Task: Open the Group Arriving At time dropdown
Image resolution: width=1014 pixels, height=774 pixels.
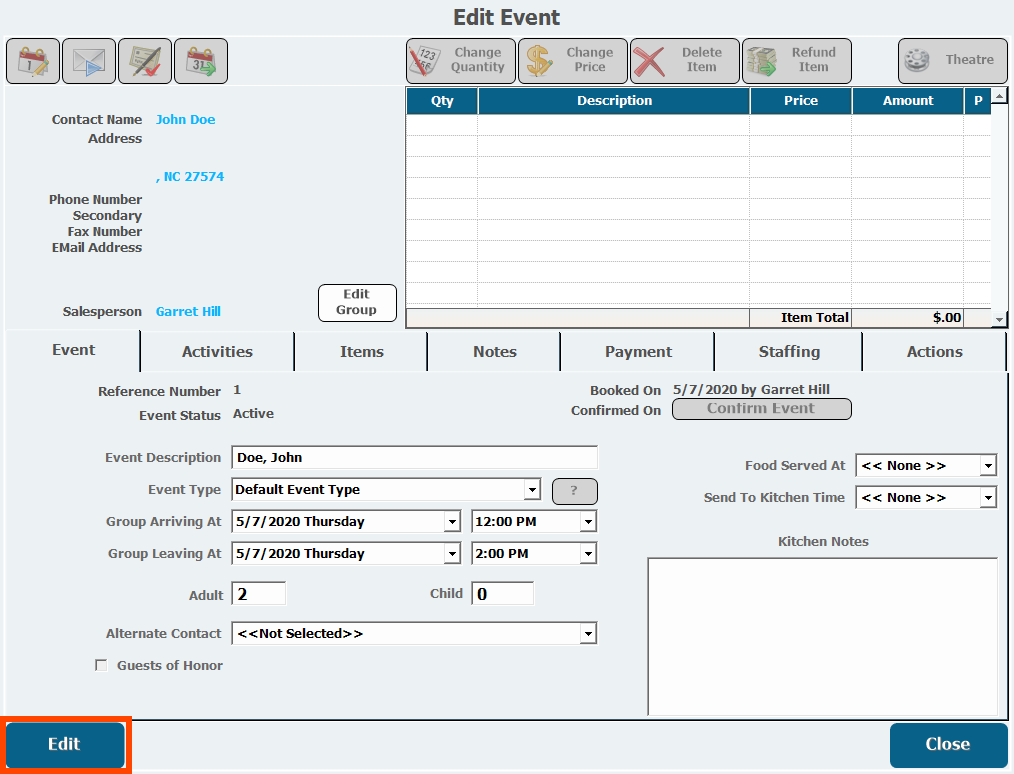Action: tap(588, 522)
